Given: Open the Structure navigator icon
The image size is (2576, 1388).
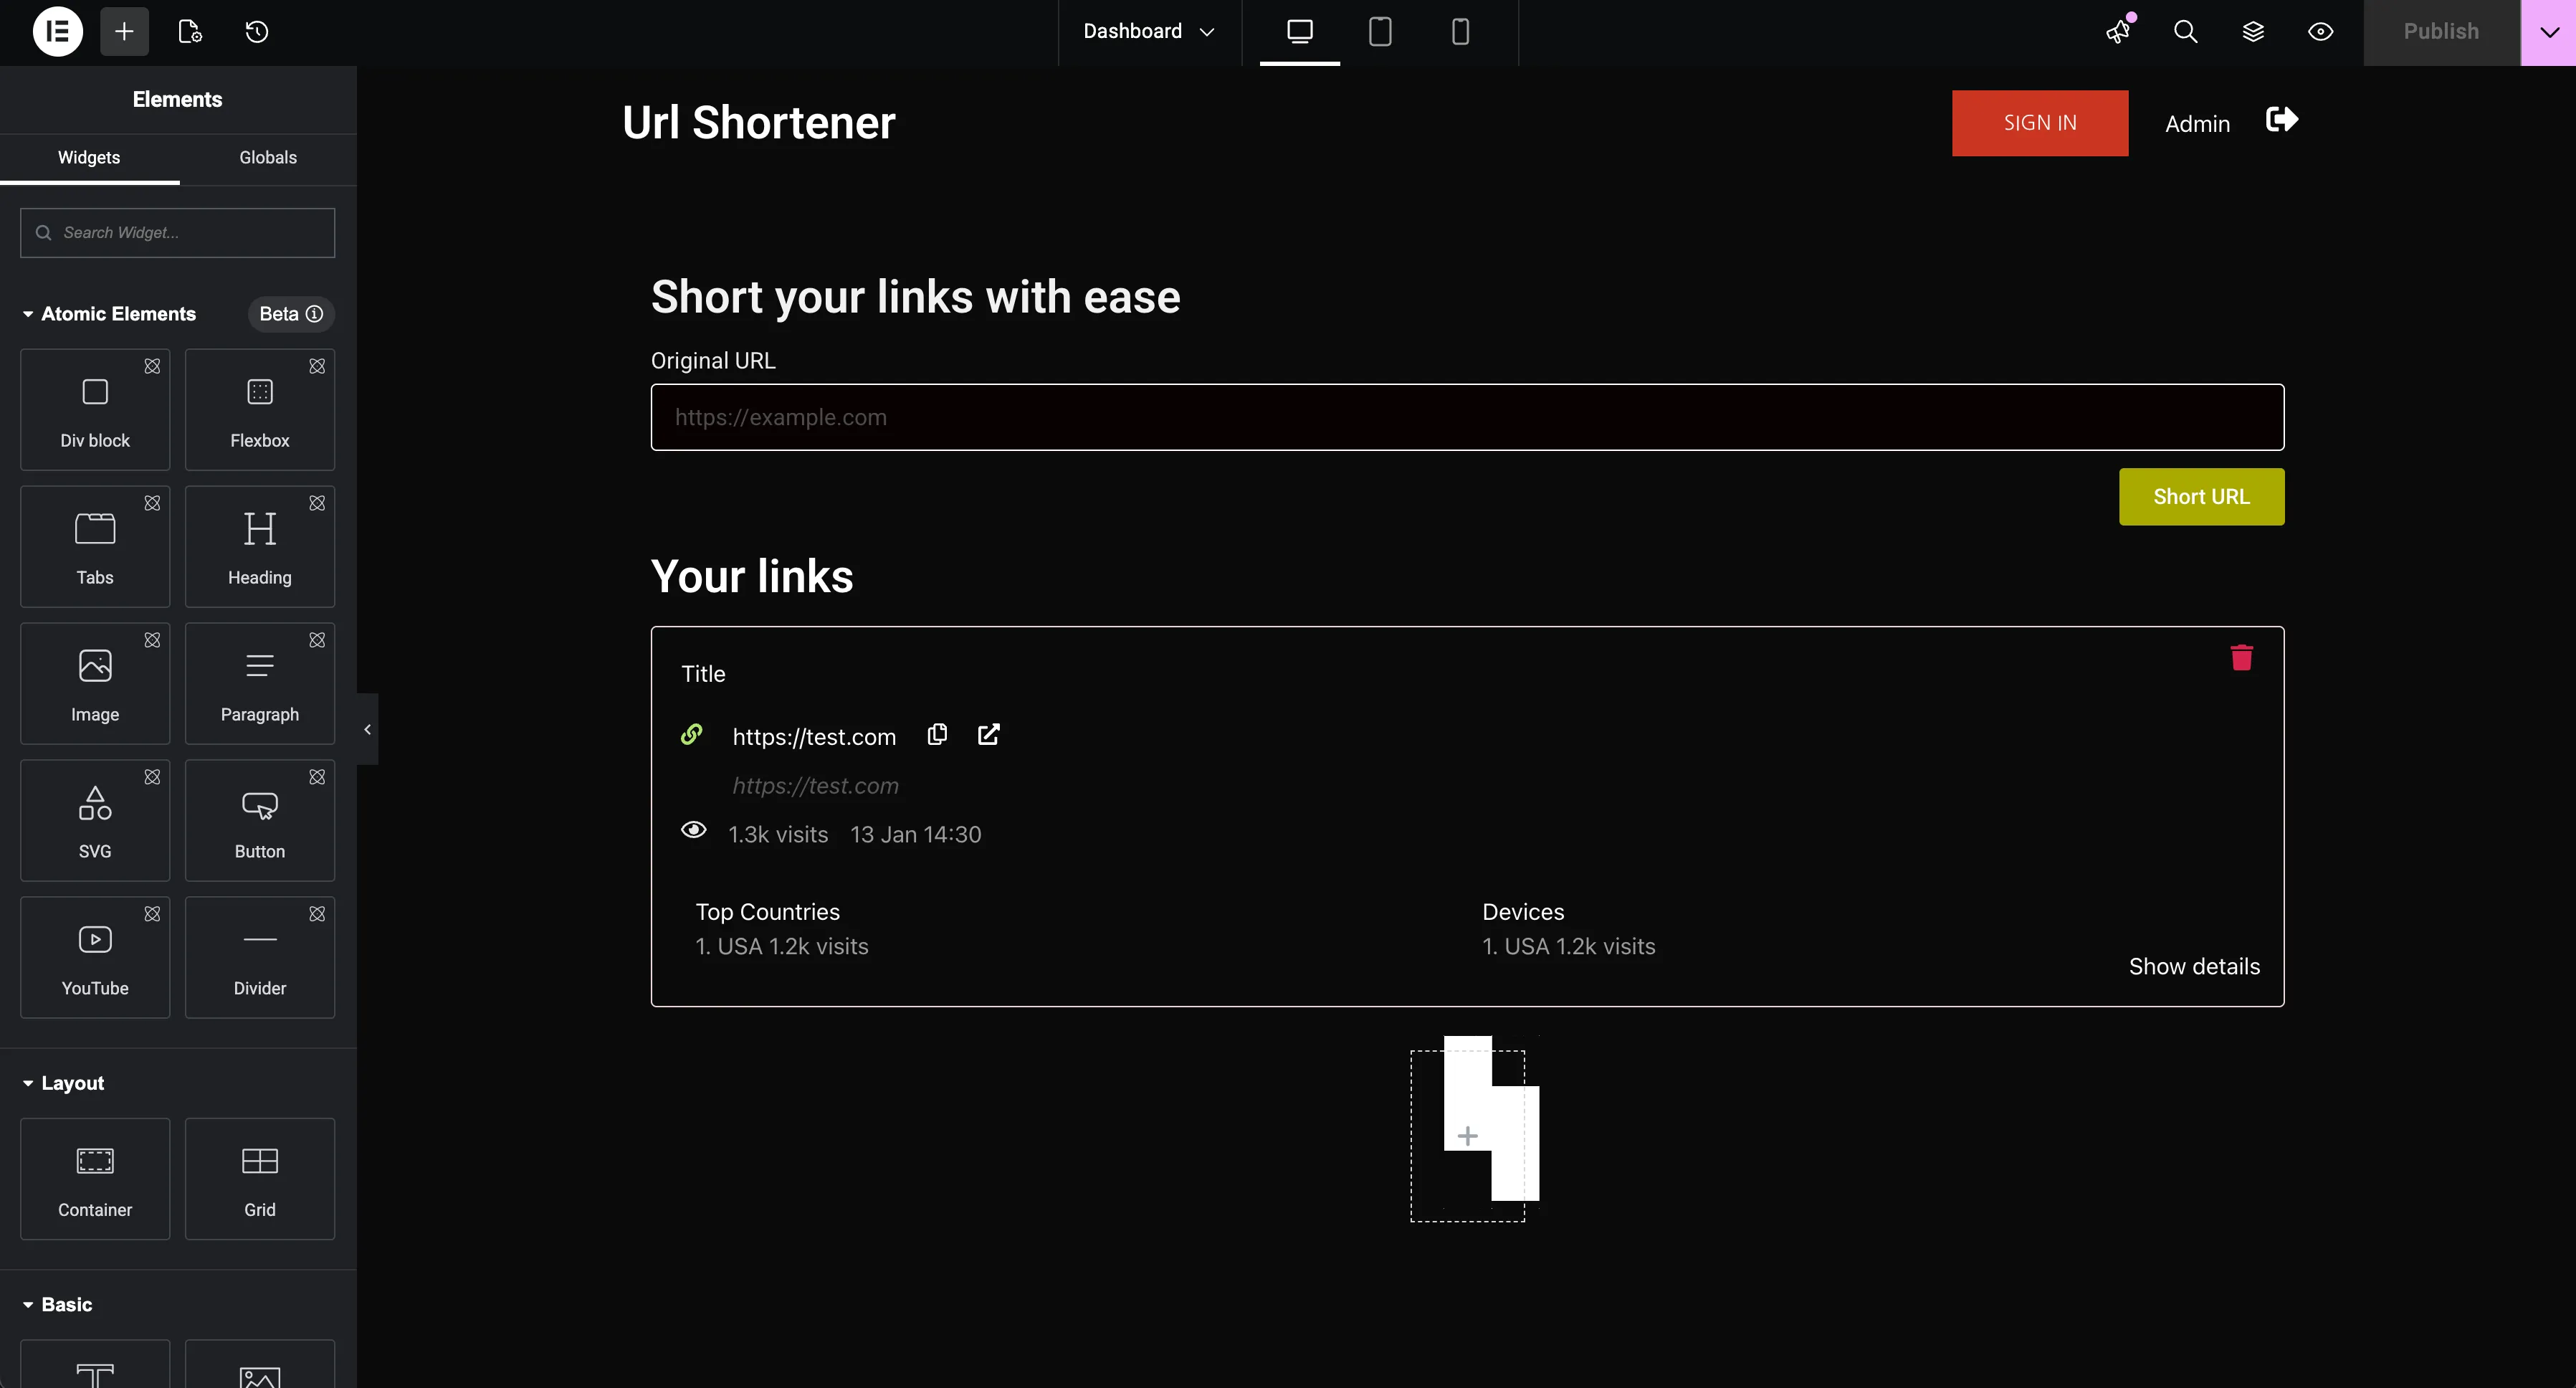Looking at the screenshot, I should point(2253,31).
